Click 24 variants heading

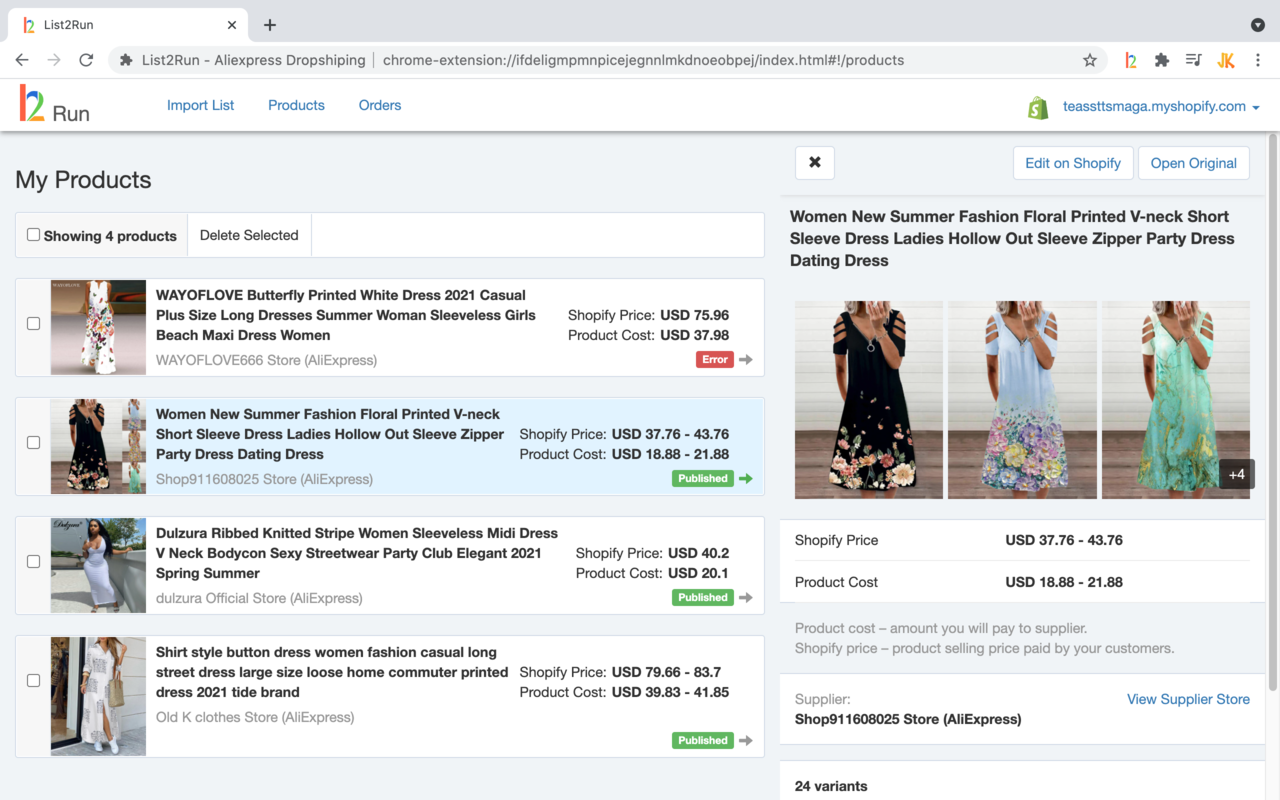point(831,786)
